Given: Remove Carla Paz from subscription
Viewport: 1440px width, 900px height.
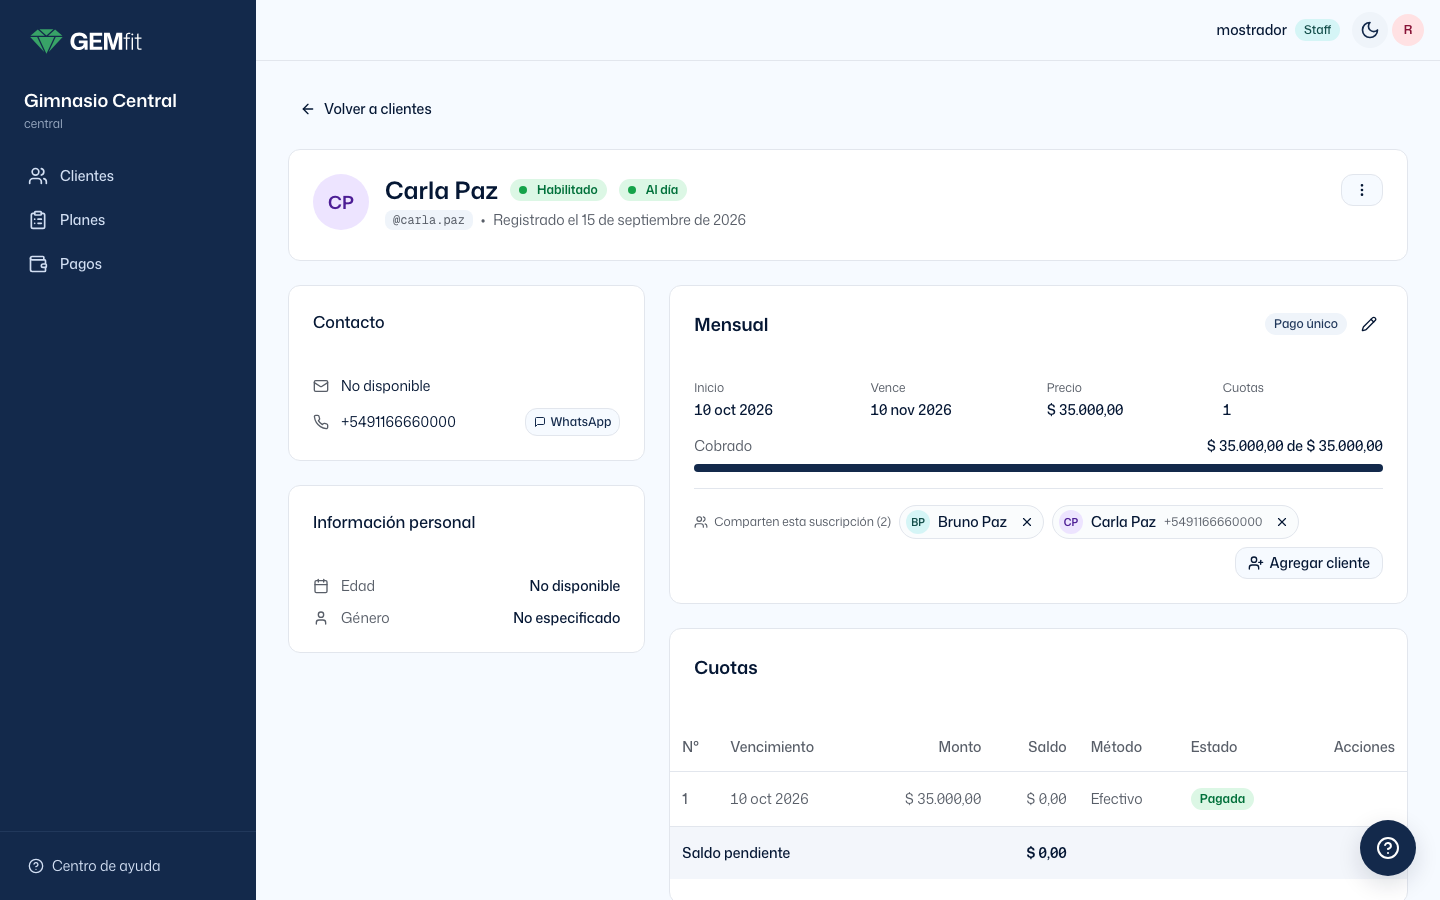Looking at the screenshot, I should (x=1282, y=522).
